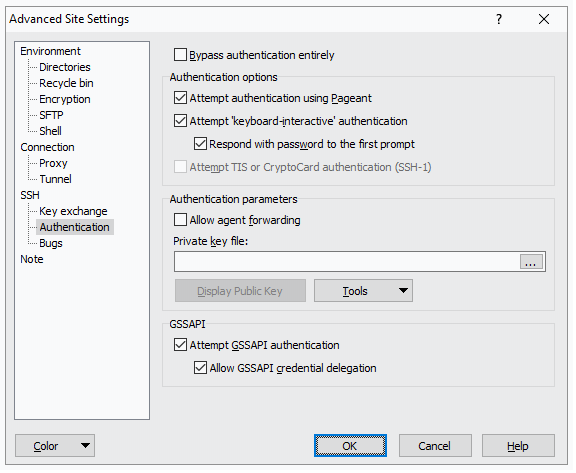Enable Allow agent forwarding checkbox
The image size is (576, 473).
(x=180, y=220)
